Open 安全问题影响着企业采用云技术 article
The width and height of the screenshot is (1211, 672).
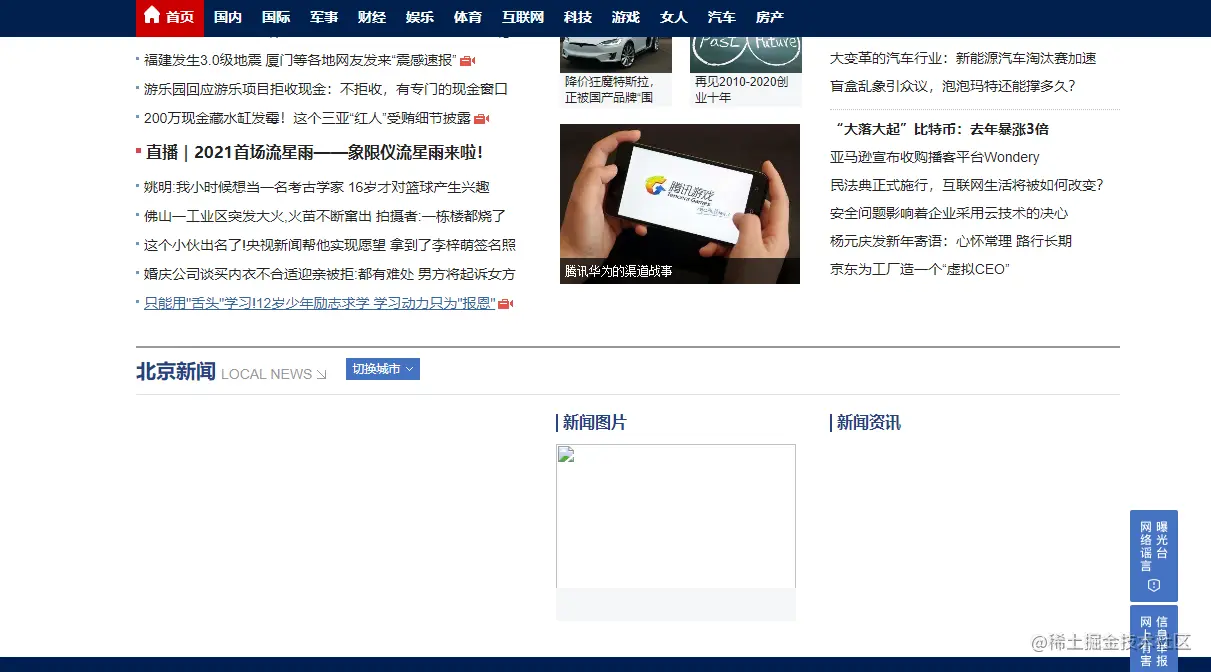pos(949,213)
